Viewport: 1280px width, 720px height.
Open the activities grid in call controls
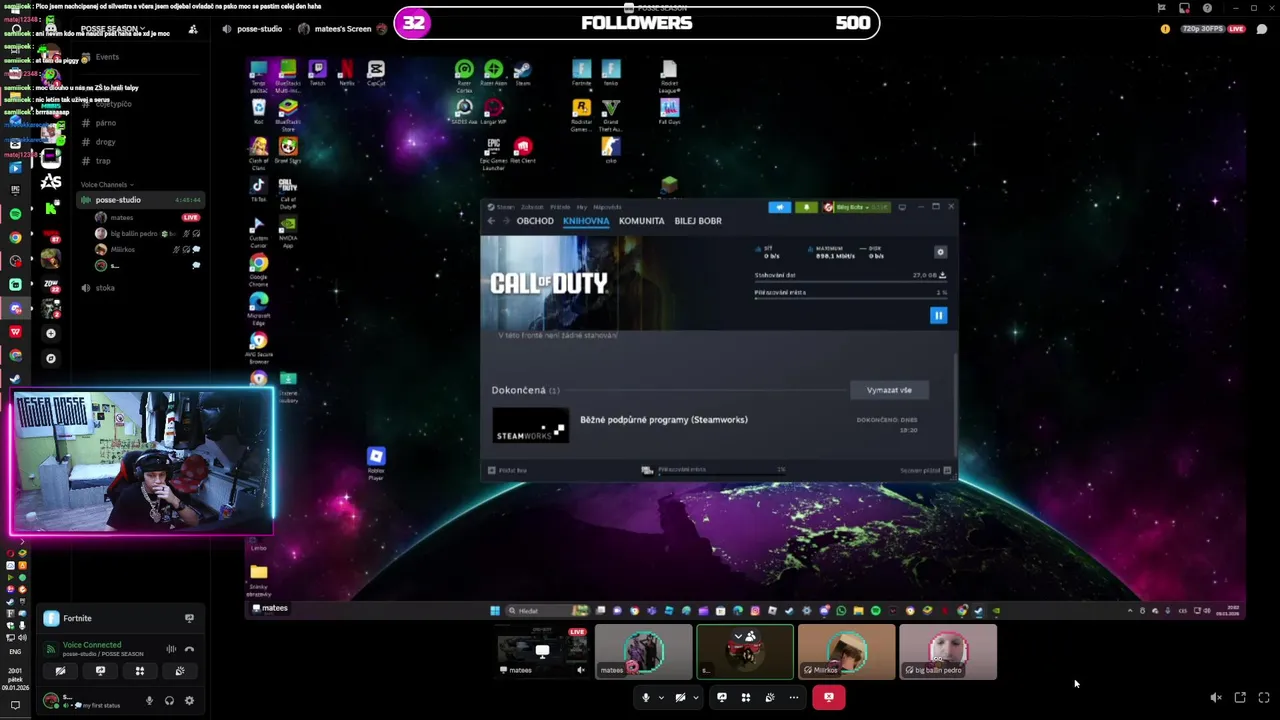746,697
